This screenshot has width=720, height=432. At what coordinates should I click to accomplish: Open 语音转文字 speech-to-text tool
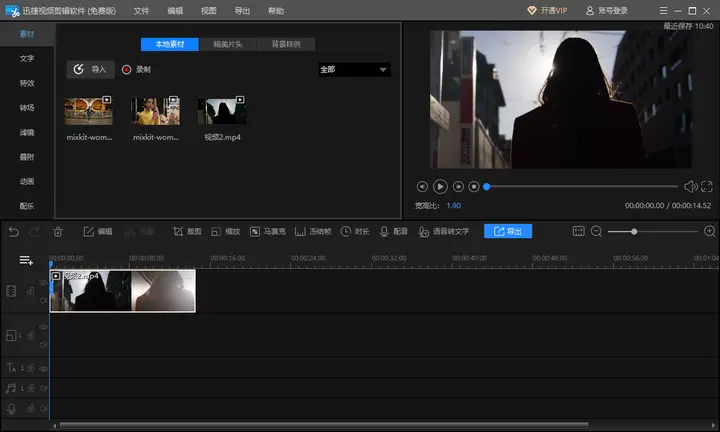pos(444,231)
